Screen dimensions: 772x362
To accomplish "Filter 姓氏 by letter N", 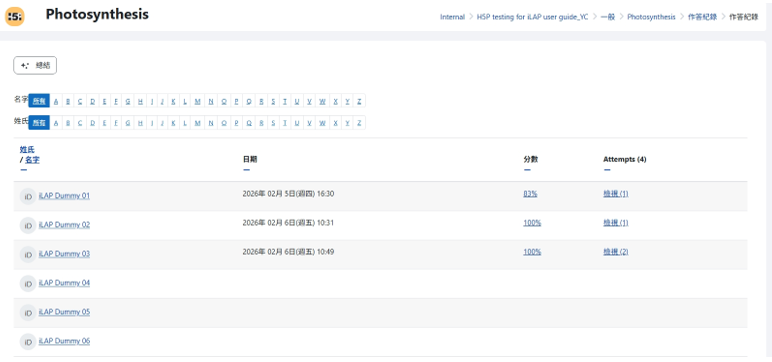I will 211,123.
